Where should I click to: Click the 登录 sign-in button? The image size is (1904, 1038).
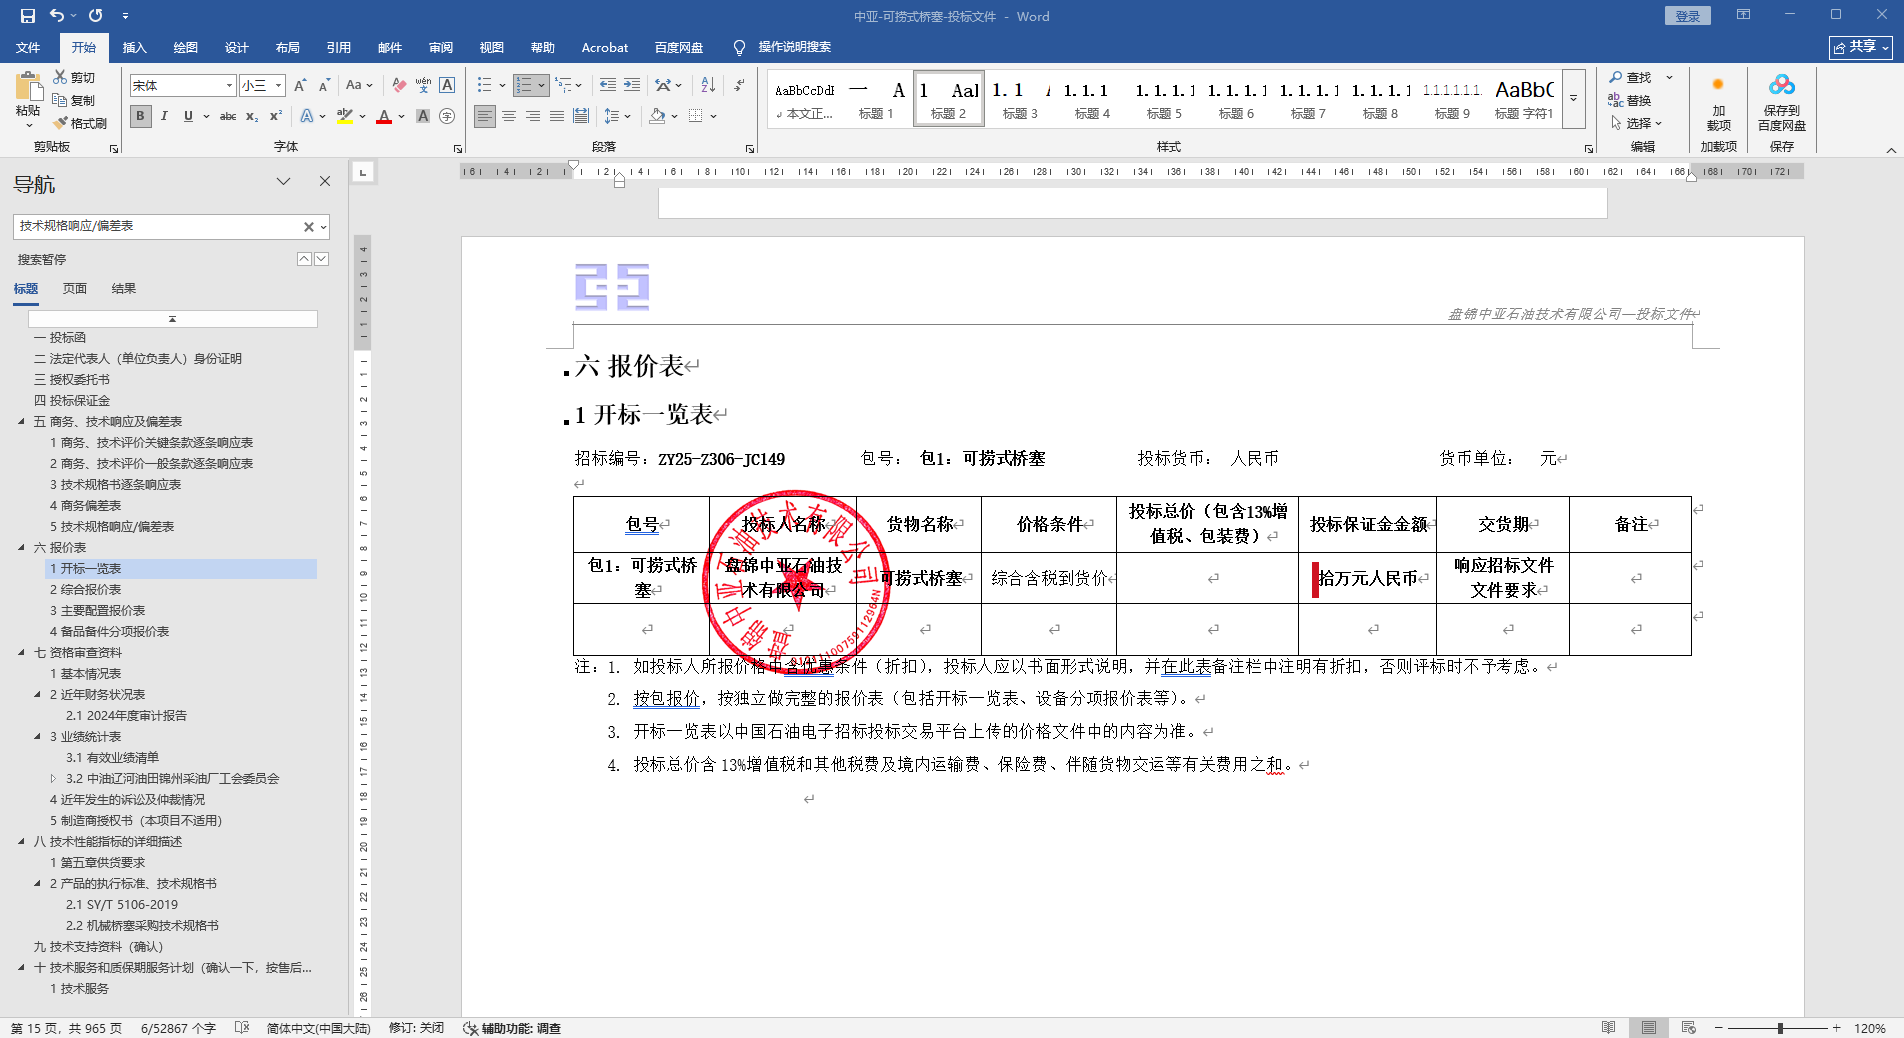[x=1687, y=16]
